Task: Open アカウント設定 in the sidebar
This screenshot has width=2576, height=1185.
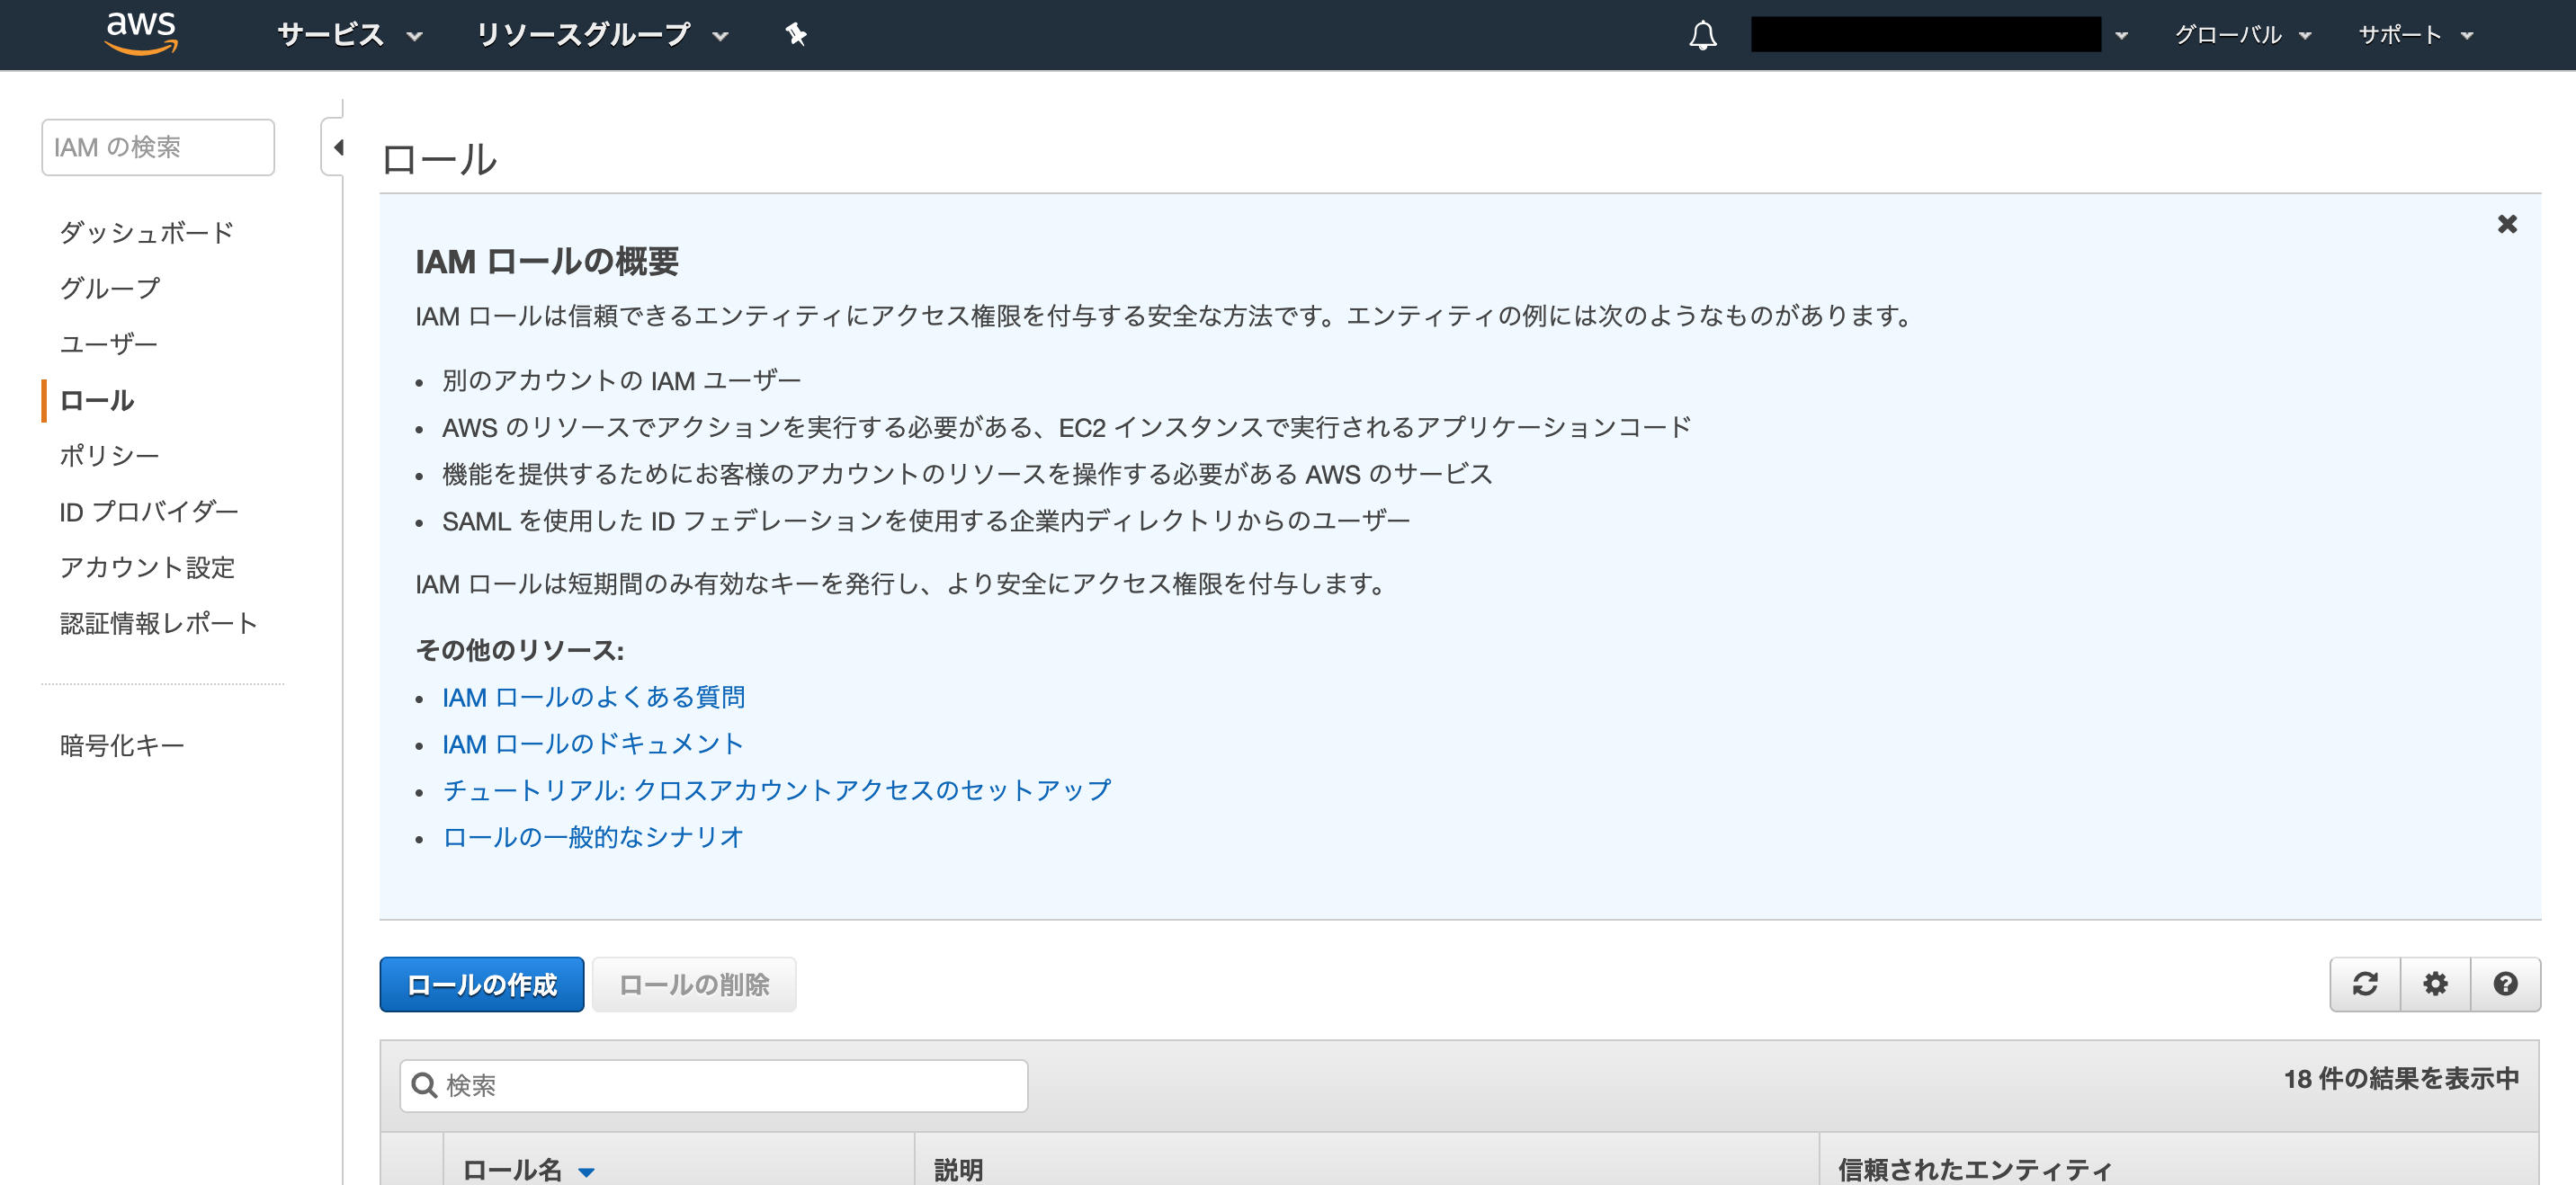Action: point(147,567)
